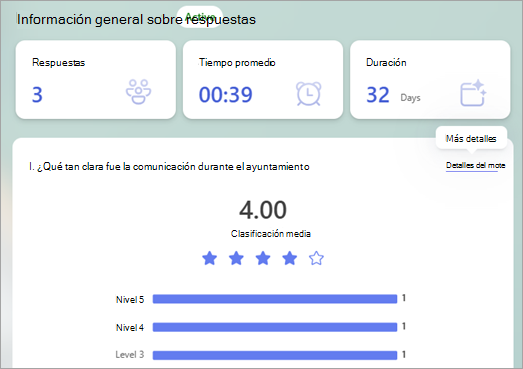This screenshot has height=369, width=523.
Task: Open the Respuestas summary card
Action: coord(96,80)
